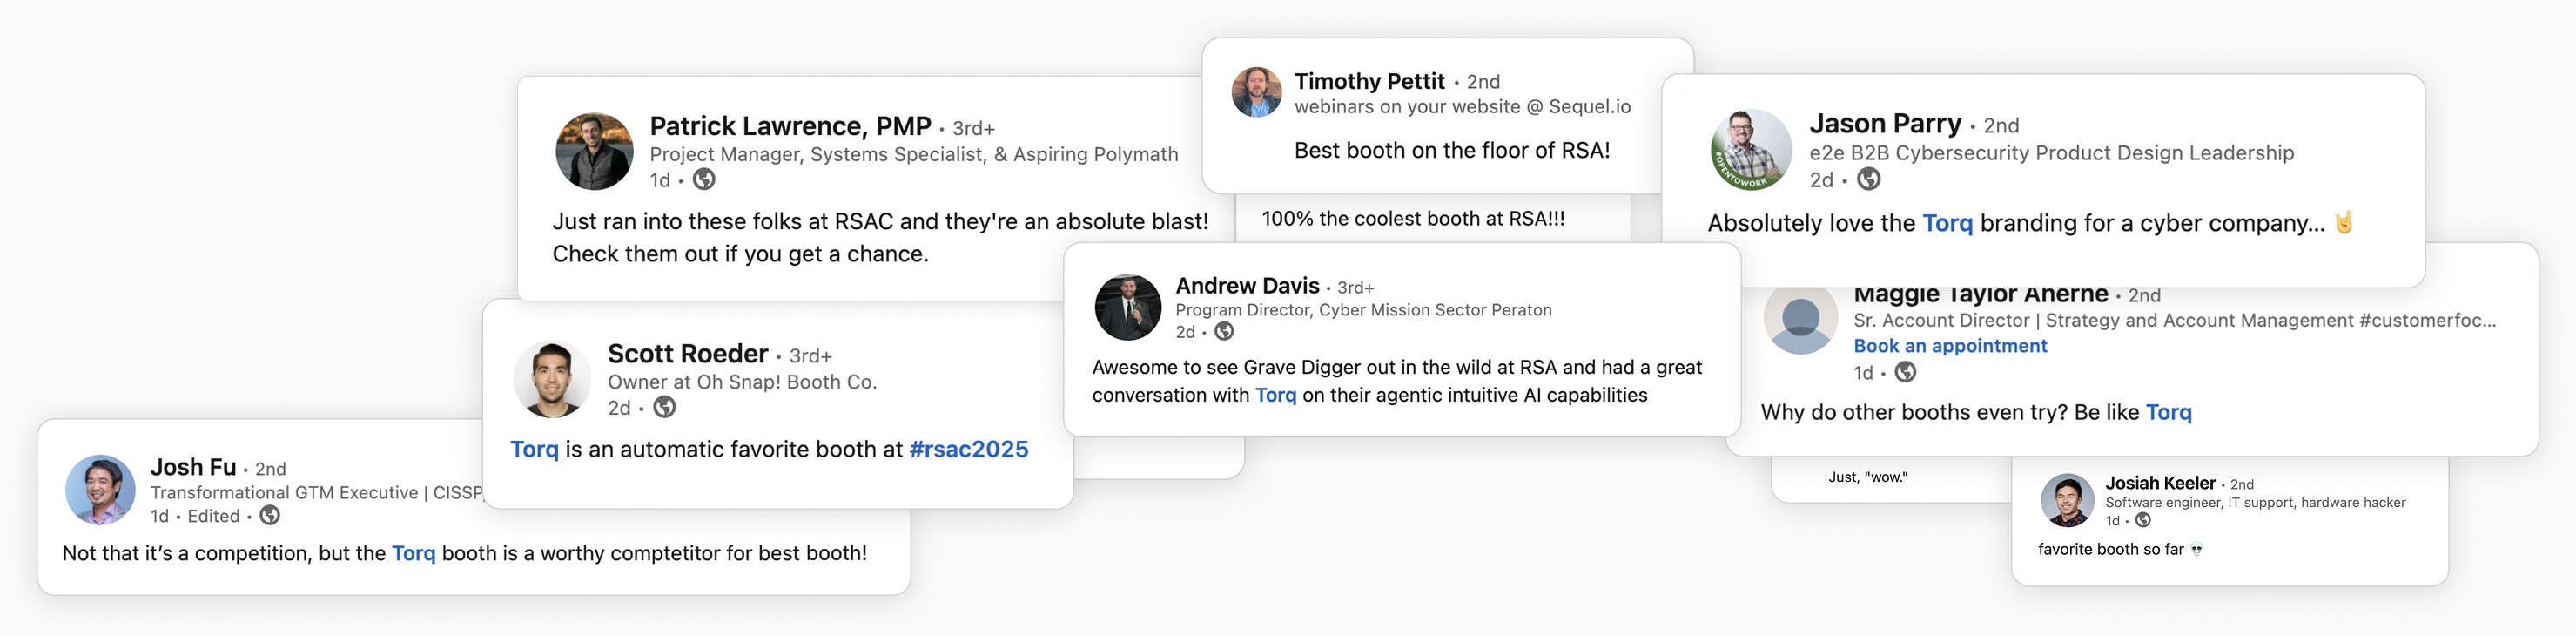Screen dimensions: 2576x636
Task: Click the Torq mention in Jason Parry's post
Action: (x=1947, y=223)
